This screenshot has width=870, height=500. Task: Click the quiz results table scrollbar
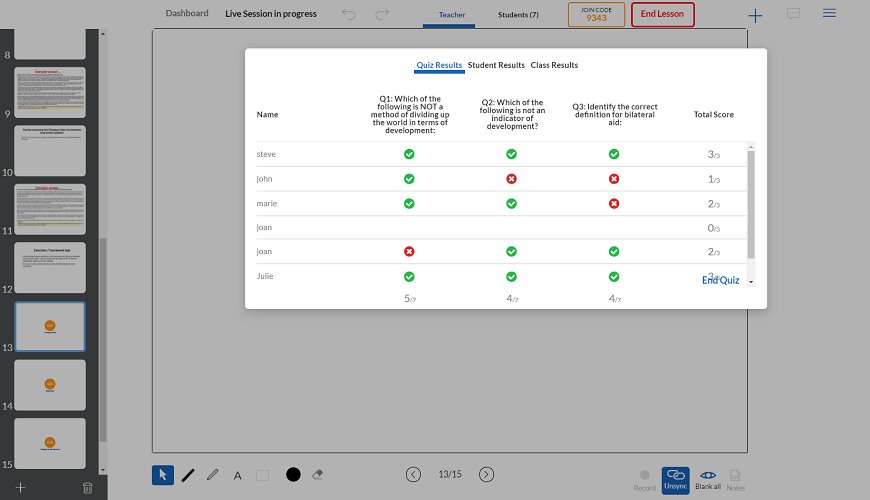point(751,204)
